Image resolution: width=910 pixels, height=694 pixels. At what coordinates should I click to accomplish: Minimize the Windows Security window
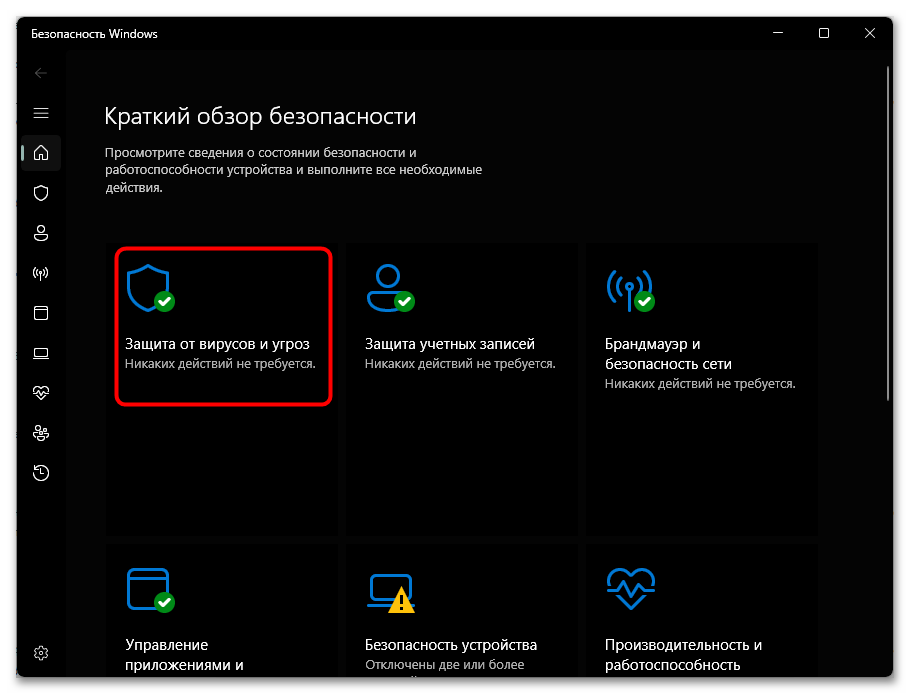point(778,33)
